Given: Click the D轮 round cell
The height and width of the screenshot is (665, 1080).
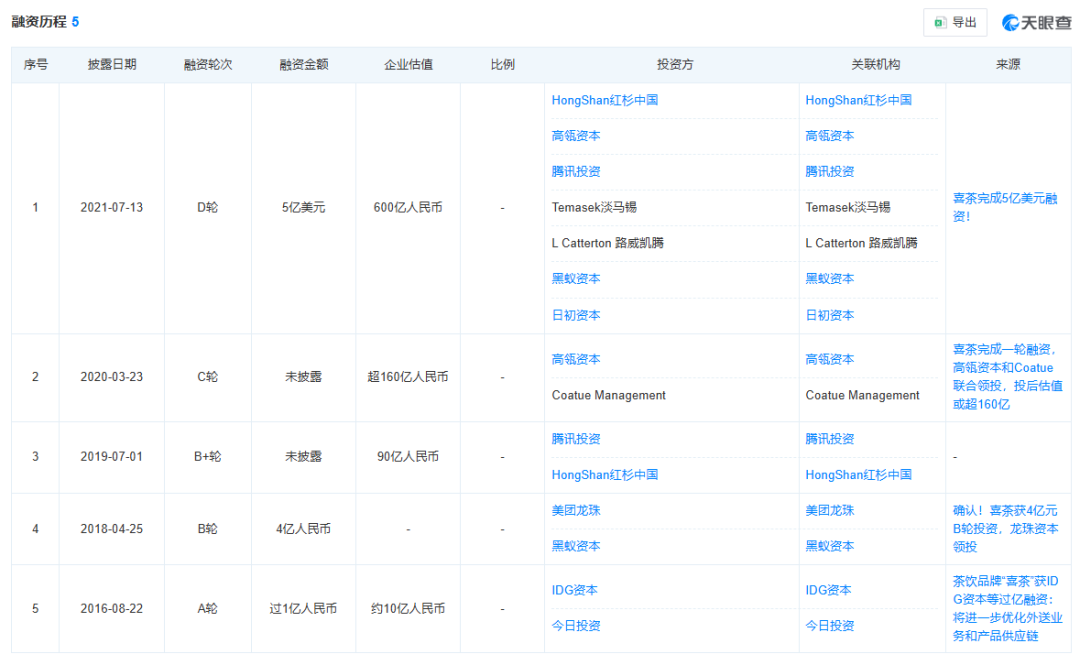Looking at the screenshot, I should click(x=207, y=207).
